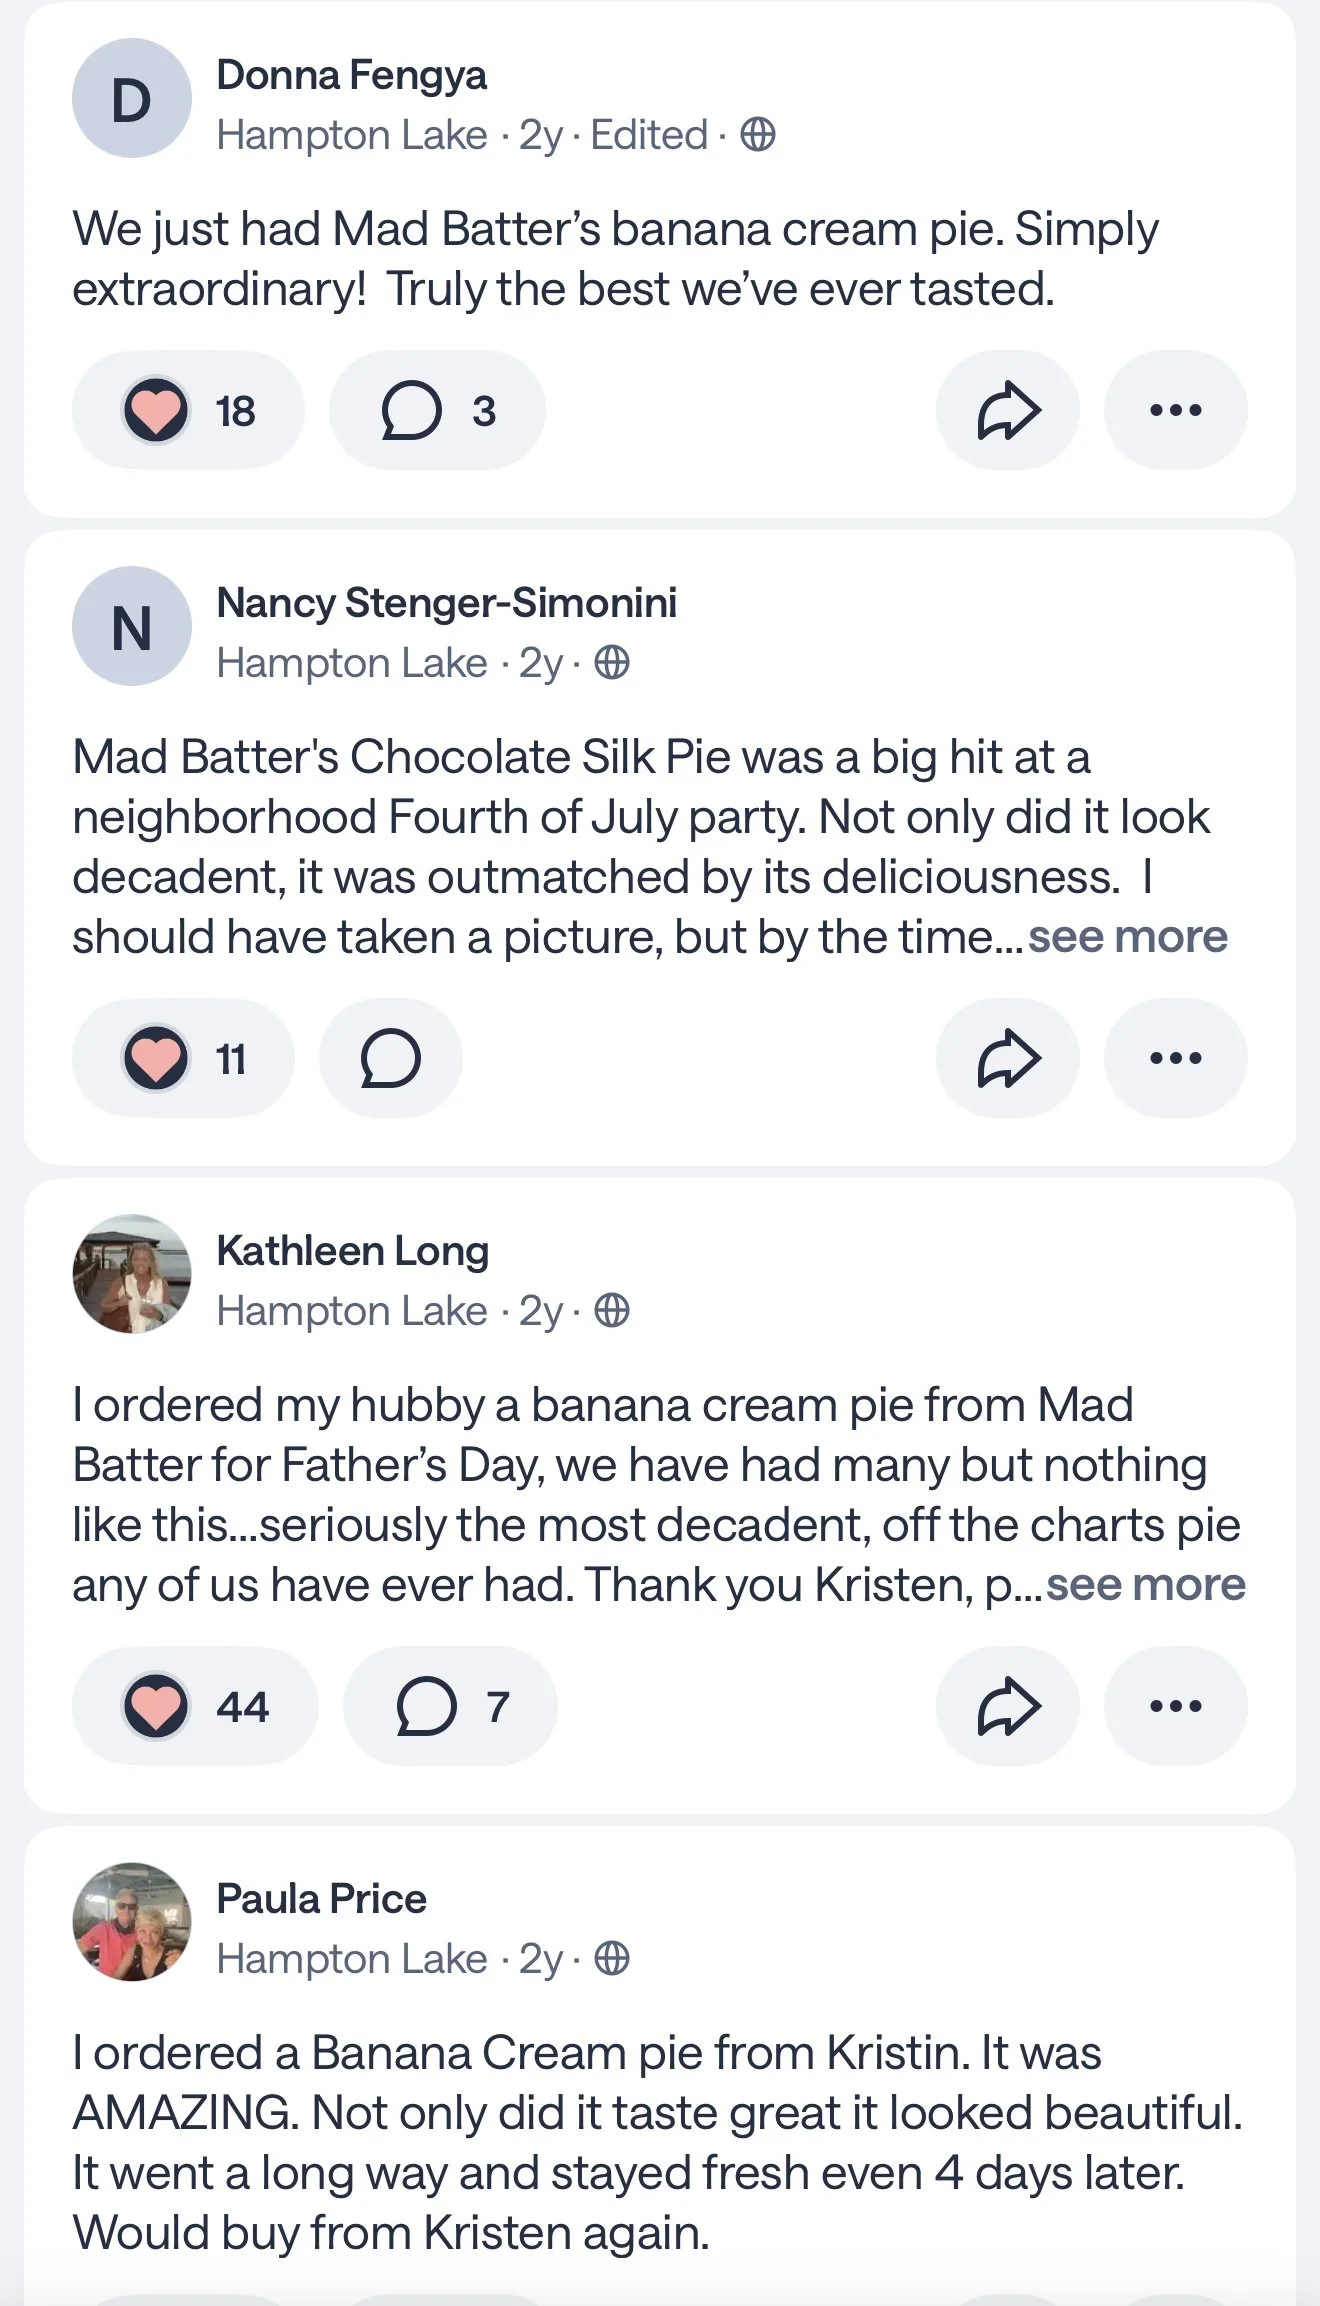The height and width of the screenshot is (2306, 1320).
Task: Open three-dot menu on Kathleen Long's post
Action: click(1175, 1706)
